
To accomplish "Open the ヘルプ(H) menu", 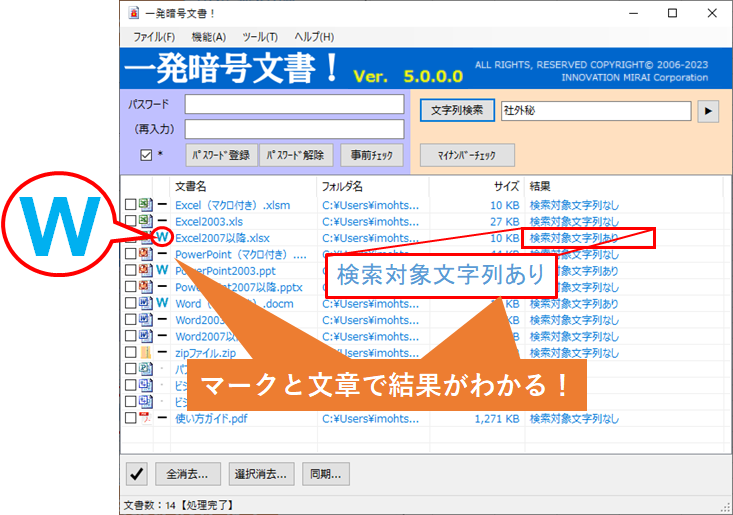I will click(x=314, y=37).
